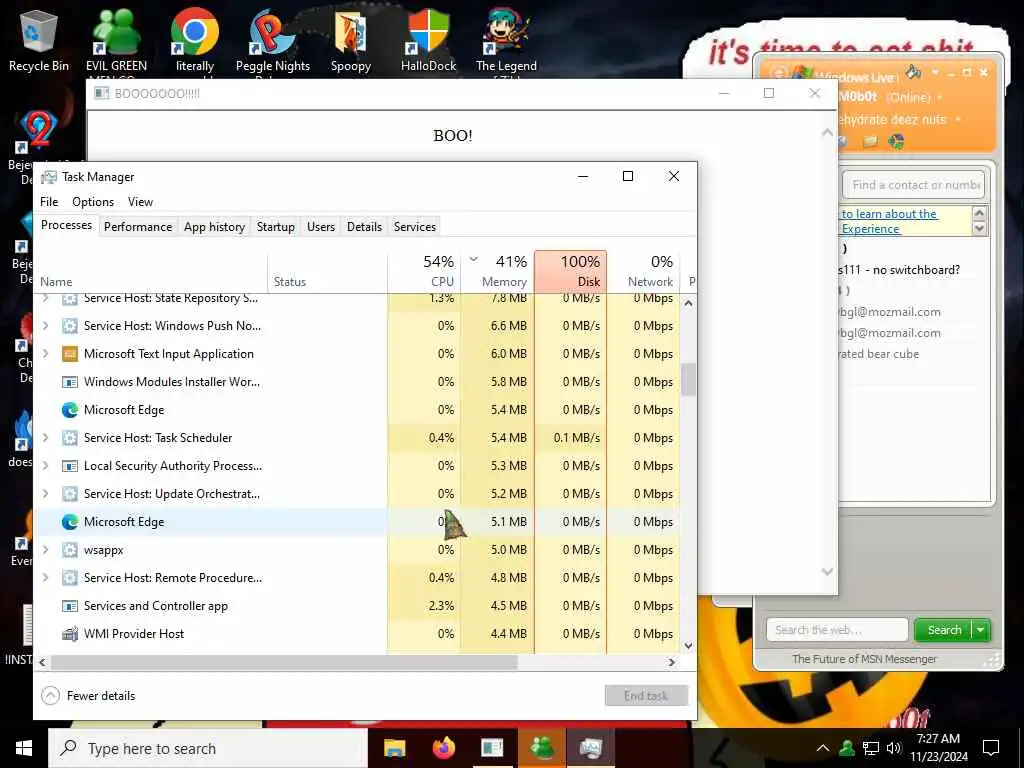
Task: Open the Recycle Bin desktop icon
Action: (39, 40)
